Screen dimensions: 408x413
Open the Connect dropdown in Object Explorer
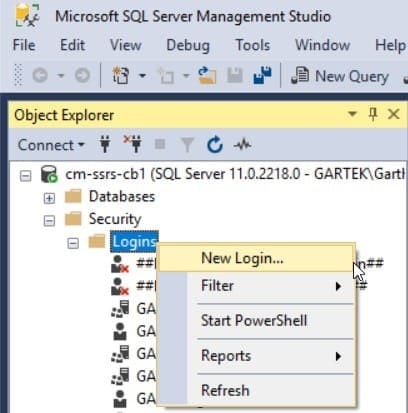coord(51,145)
